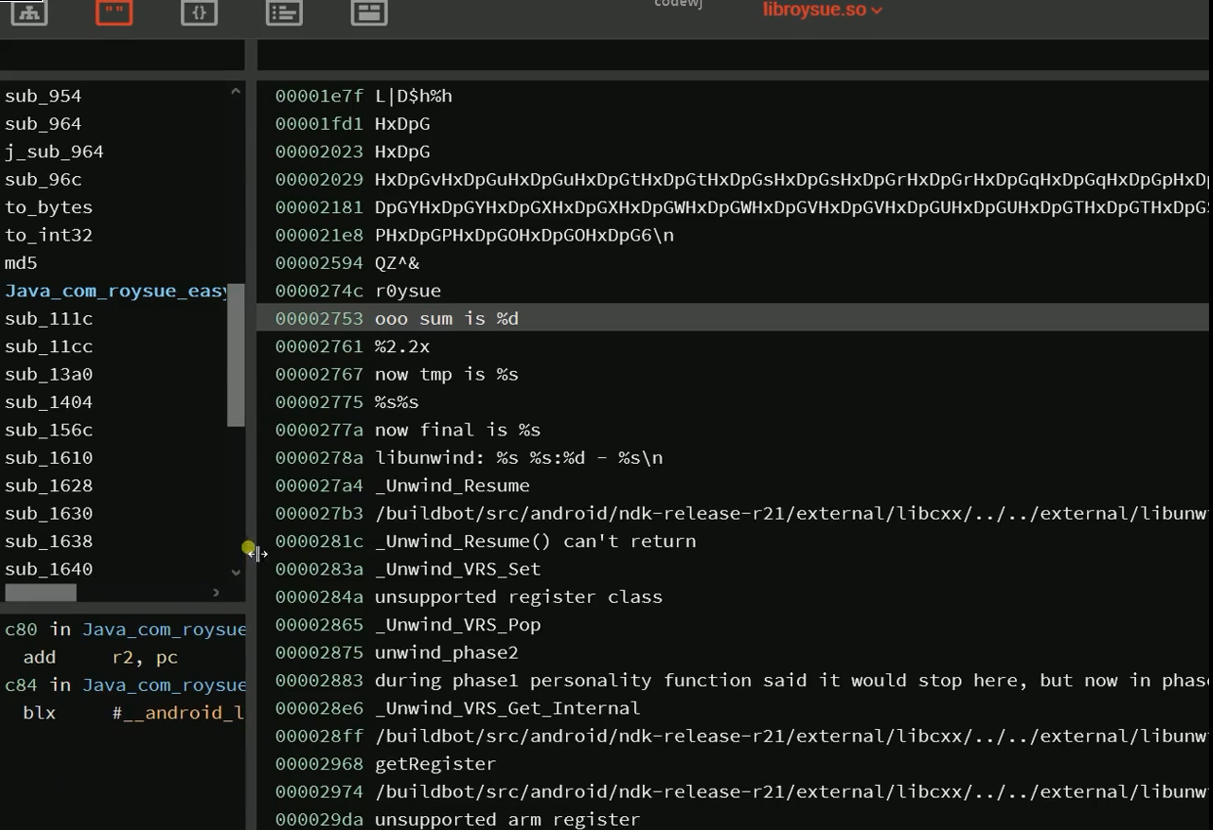1213x830 pixels.
Task: Select the '_Unwind_VRS_Get_Internal' string
Action: pyautogui.click(x=732, y=708)
